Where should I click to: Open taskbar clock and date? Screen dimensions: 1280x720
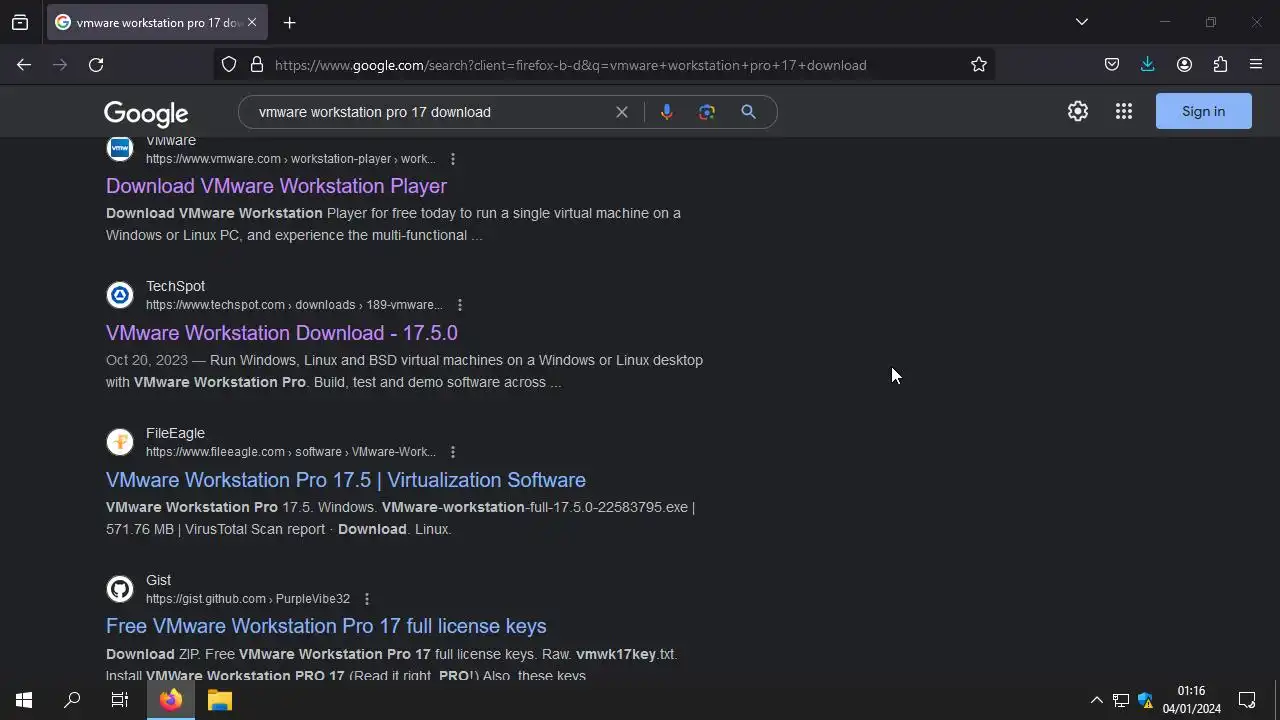(x=1191, y=700)
